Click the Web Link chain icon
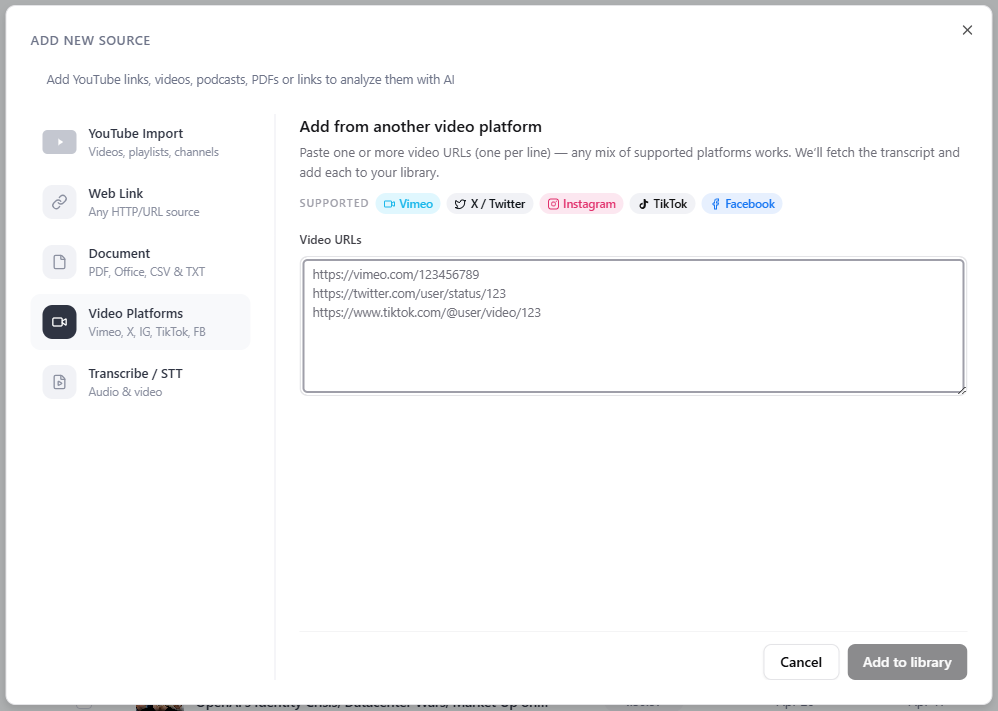Image resolution: width=998 pixels, height=711 pixels. 59,202
